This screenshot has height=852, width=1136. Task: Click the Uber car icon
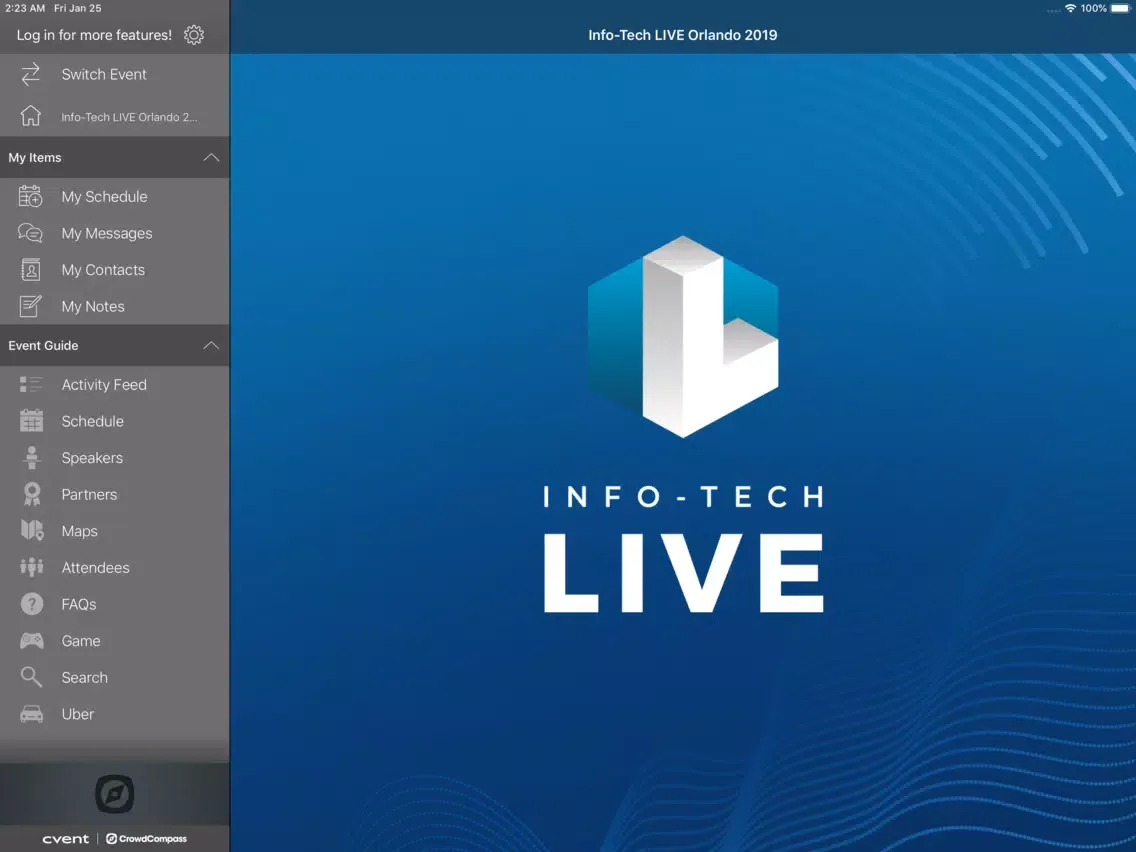(x=31, y=714)
